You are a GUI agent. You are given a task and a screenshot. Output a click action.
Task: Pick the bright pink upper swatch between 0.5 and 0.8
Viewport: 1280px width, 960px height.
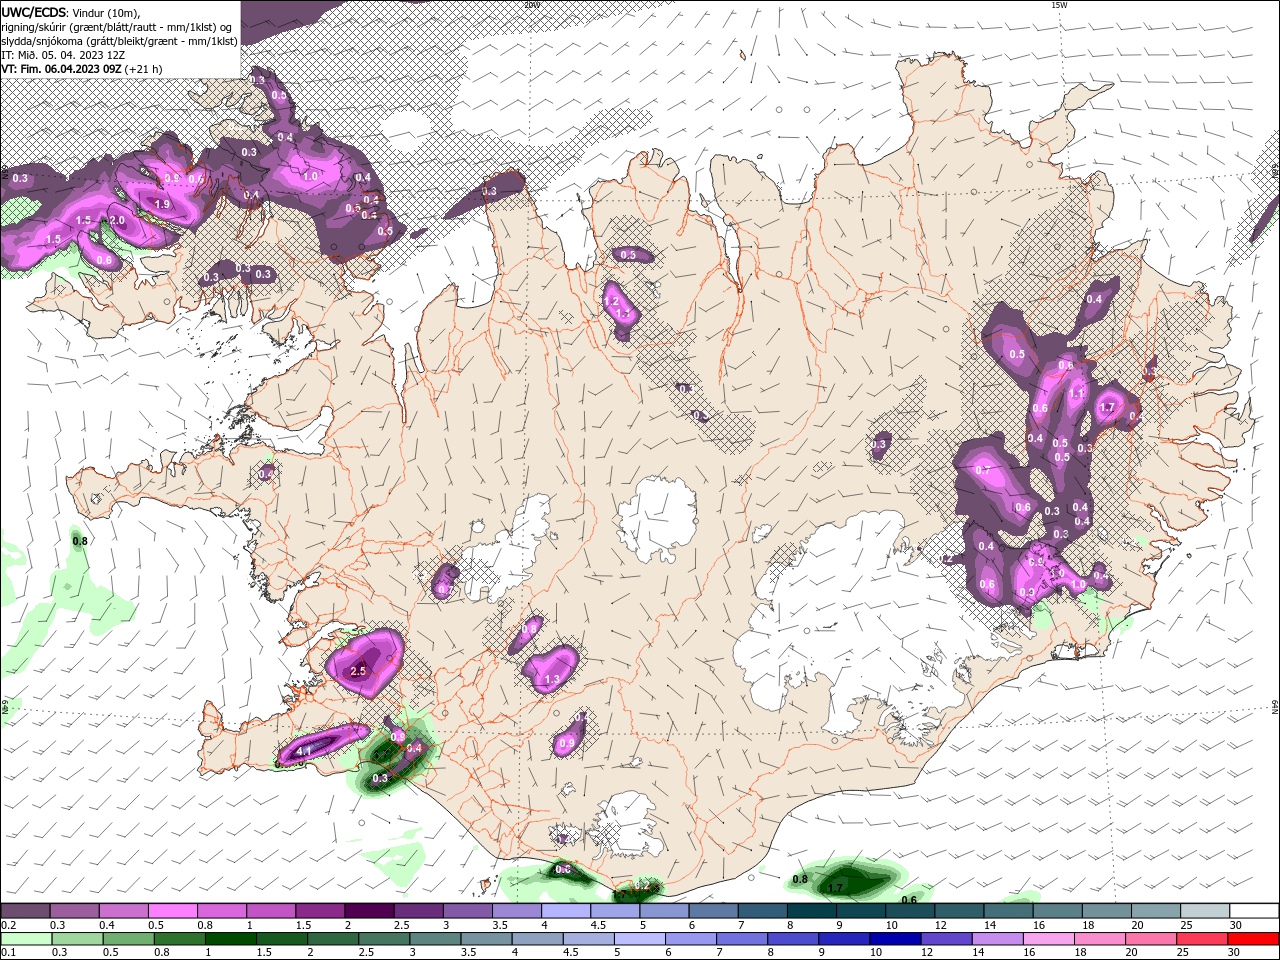[x=172, y=911]
